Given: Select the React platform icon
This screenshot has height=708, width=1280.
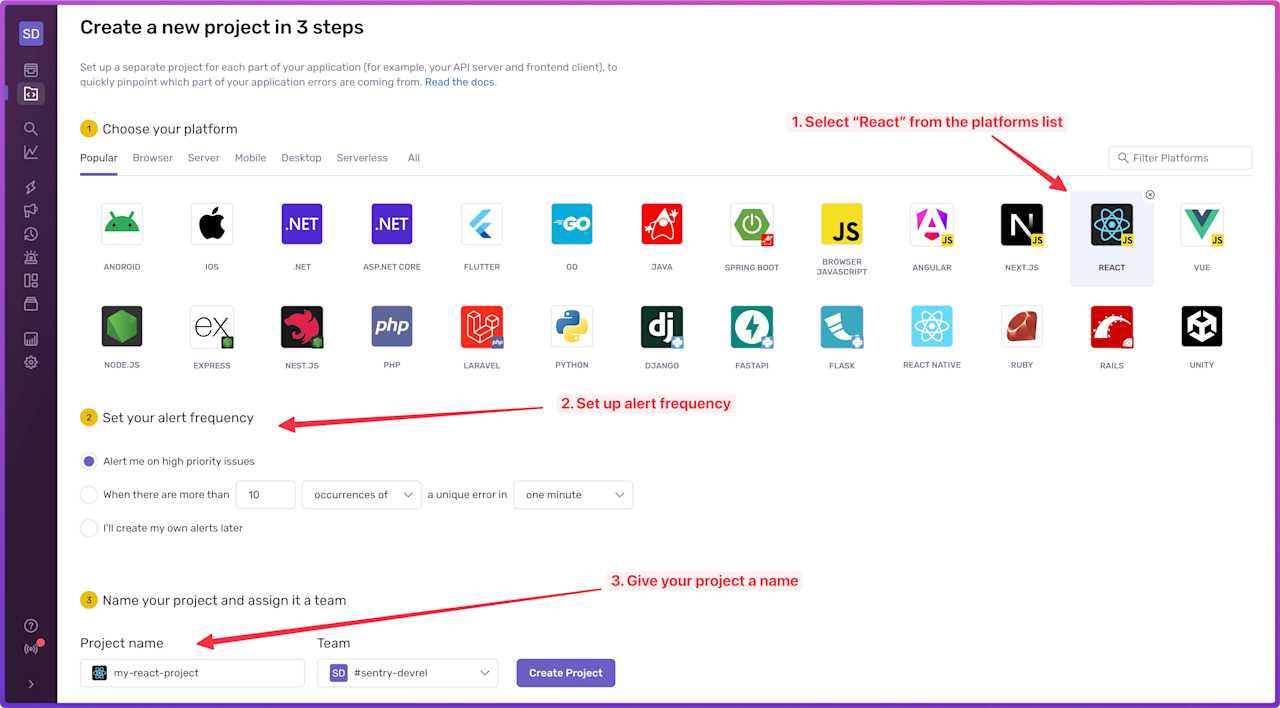Looking at the screenshot, I should tap(1112, 224).
